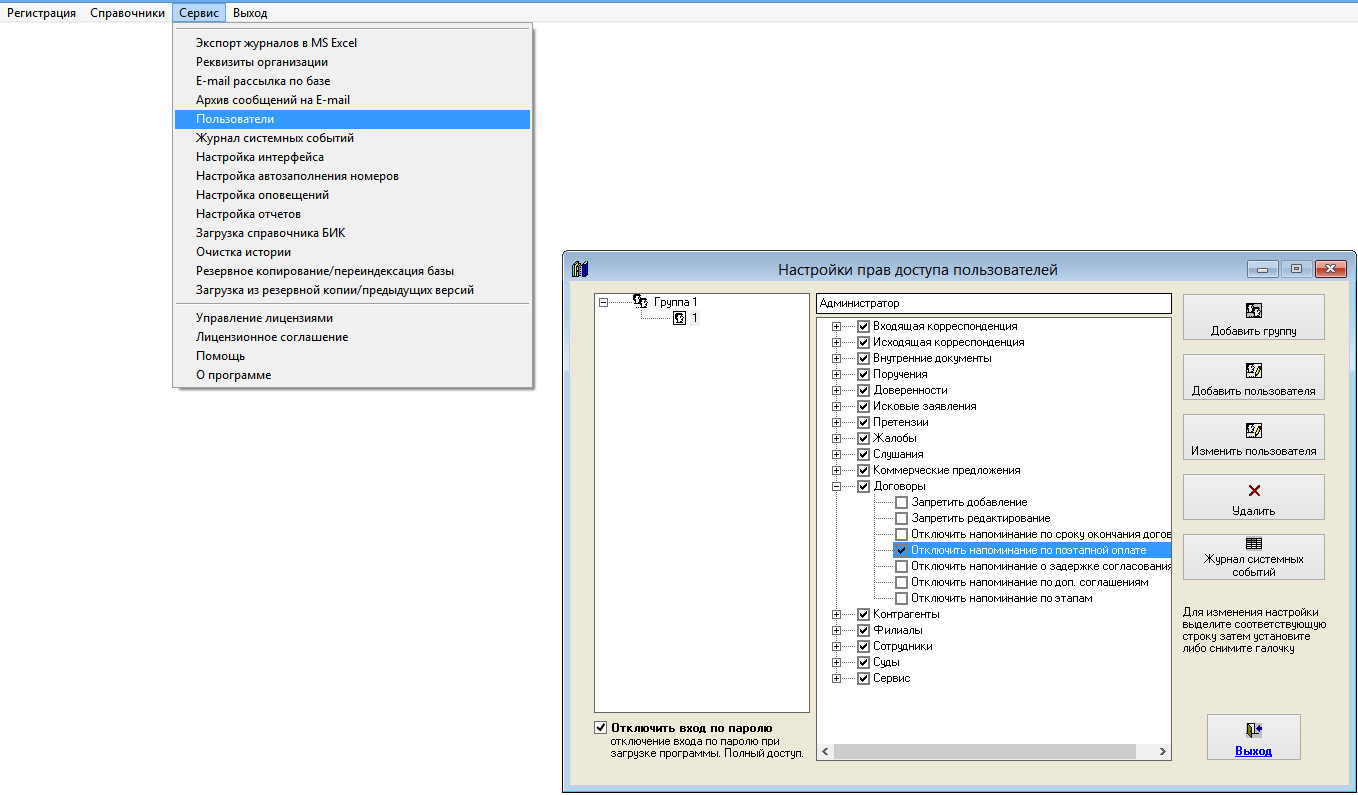This screenshot has width=1358, height=795.
Task: Collapse the Договоры node
Action: [837, 486]
